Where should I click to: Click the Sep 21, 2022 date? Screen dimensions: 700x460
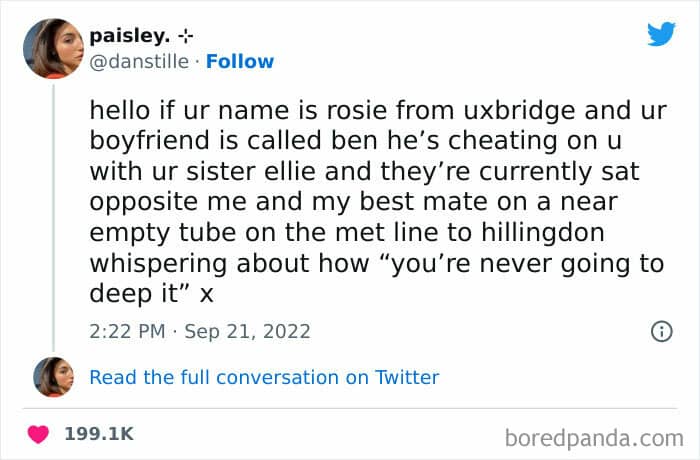point(247,331)
